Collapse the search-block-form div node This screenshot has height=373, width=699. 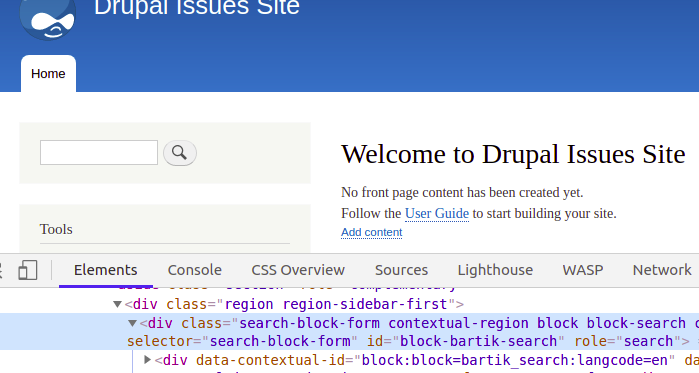click(132, 323)
